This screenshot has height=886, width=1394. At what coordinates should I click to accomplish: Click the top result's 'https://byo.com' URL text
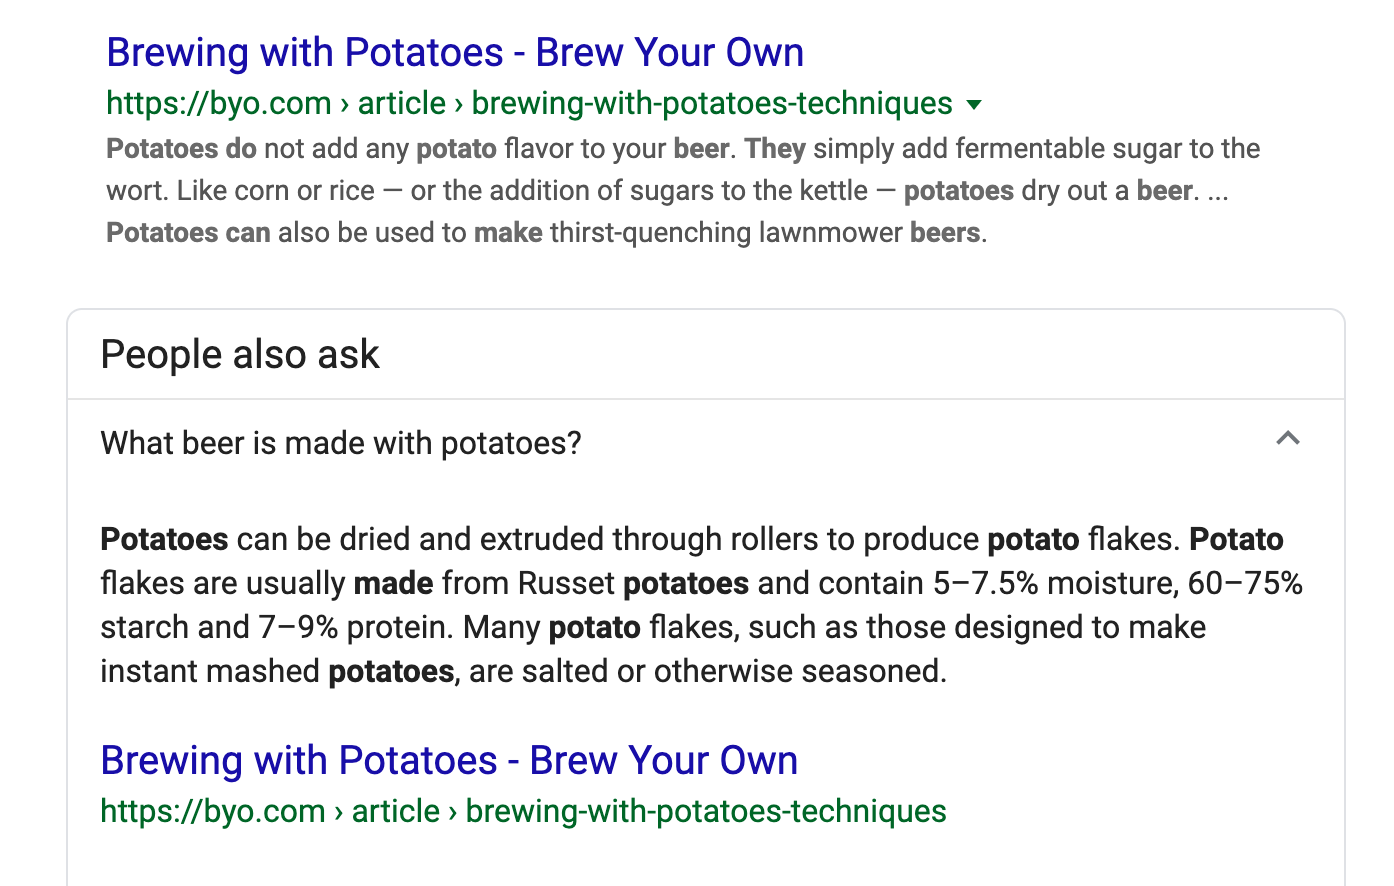tap(219, 104)
